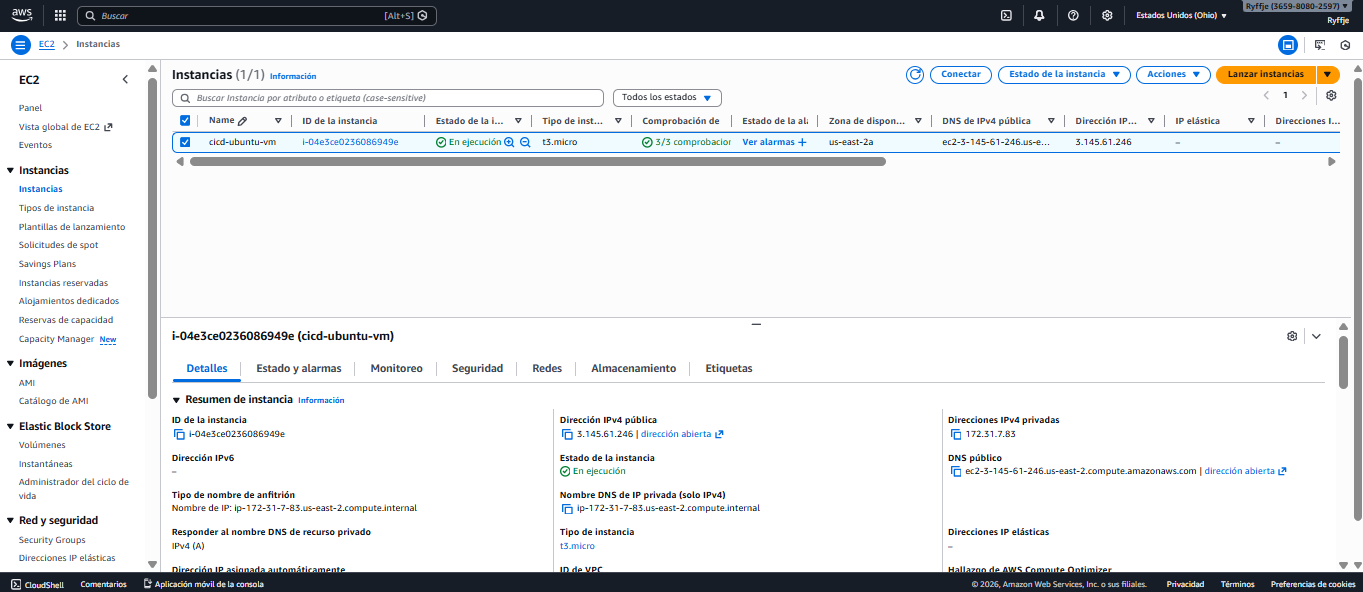Switch to the Almacenamiento tab
The width and height of the screenshot is (1363, 592).
pyautogui.click(x=632, y=368)
